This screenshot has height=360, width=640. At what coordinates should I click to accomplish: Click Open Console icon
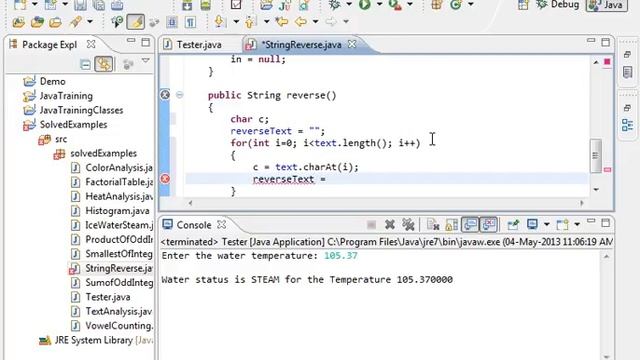click(562, 224)
